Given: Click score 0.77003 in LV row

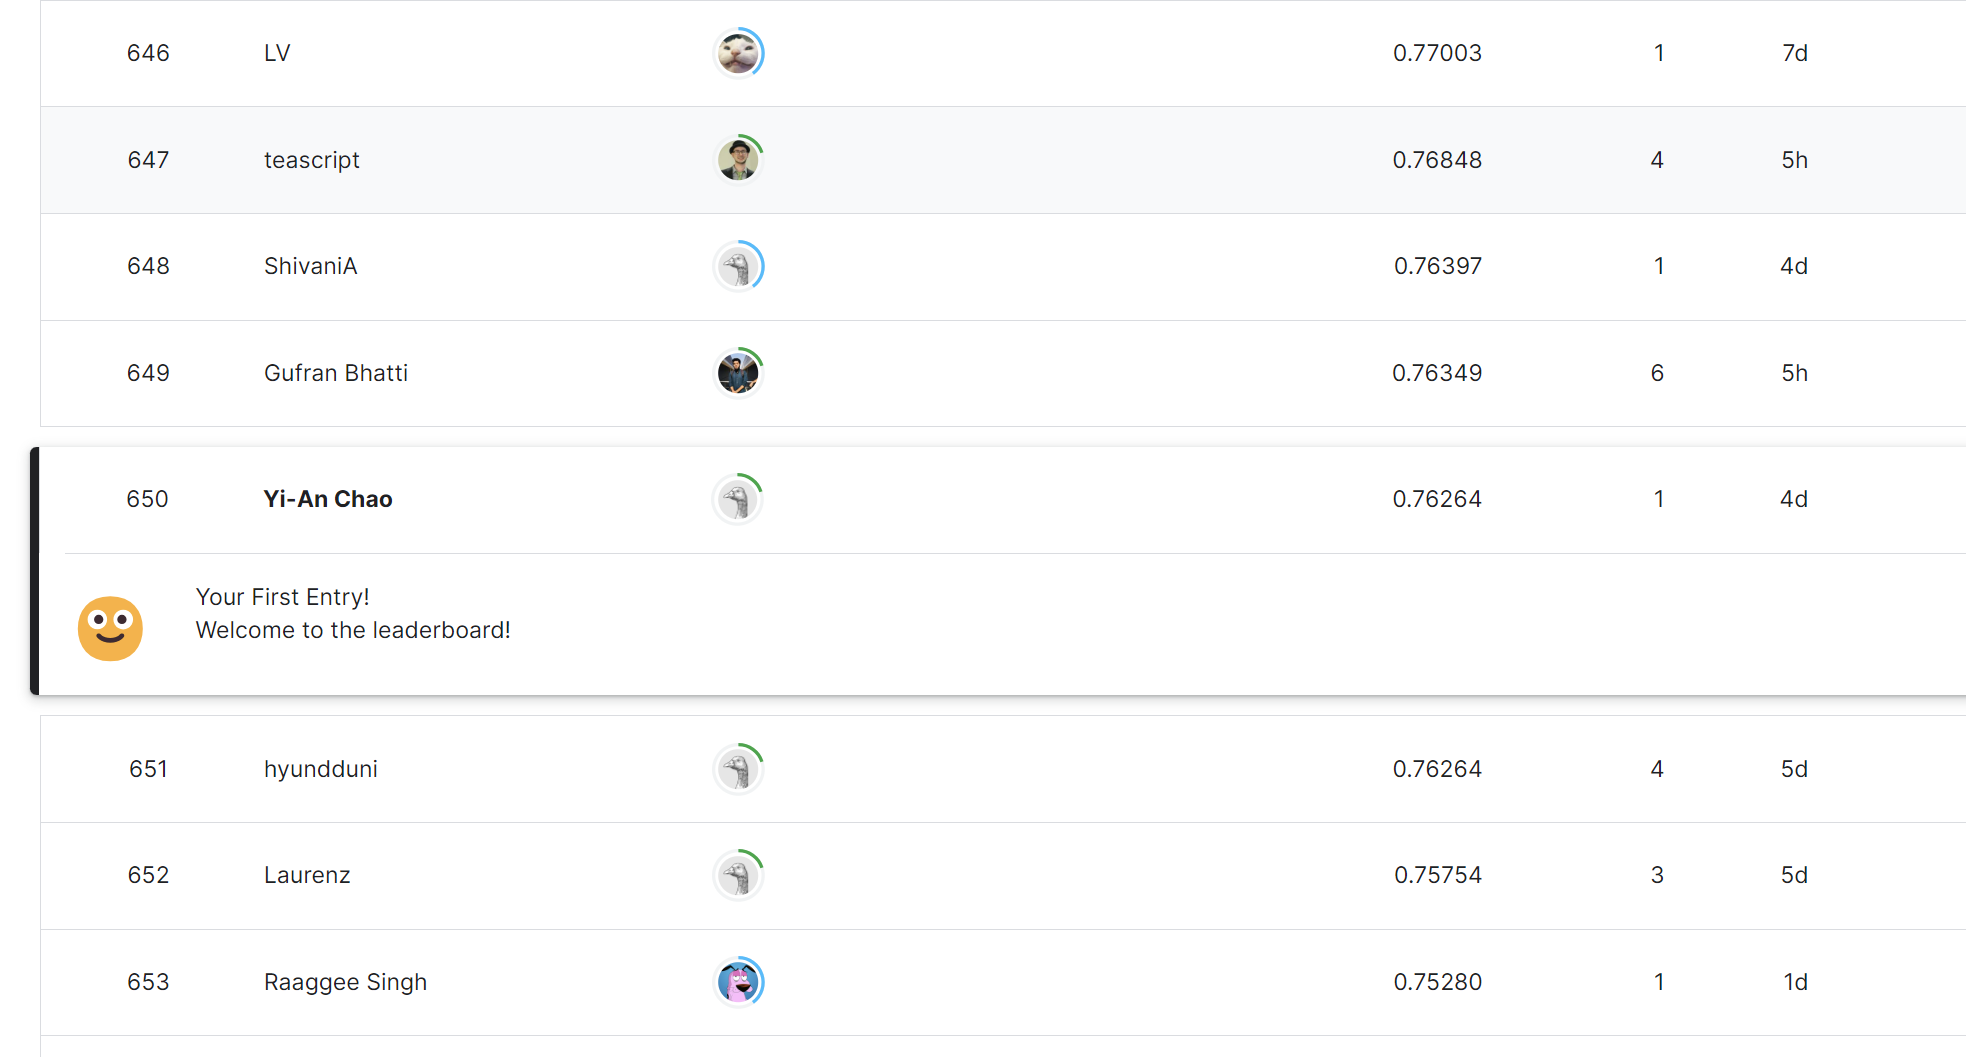Looking at the screenshot, I should (x=1437, y=53).
